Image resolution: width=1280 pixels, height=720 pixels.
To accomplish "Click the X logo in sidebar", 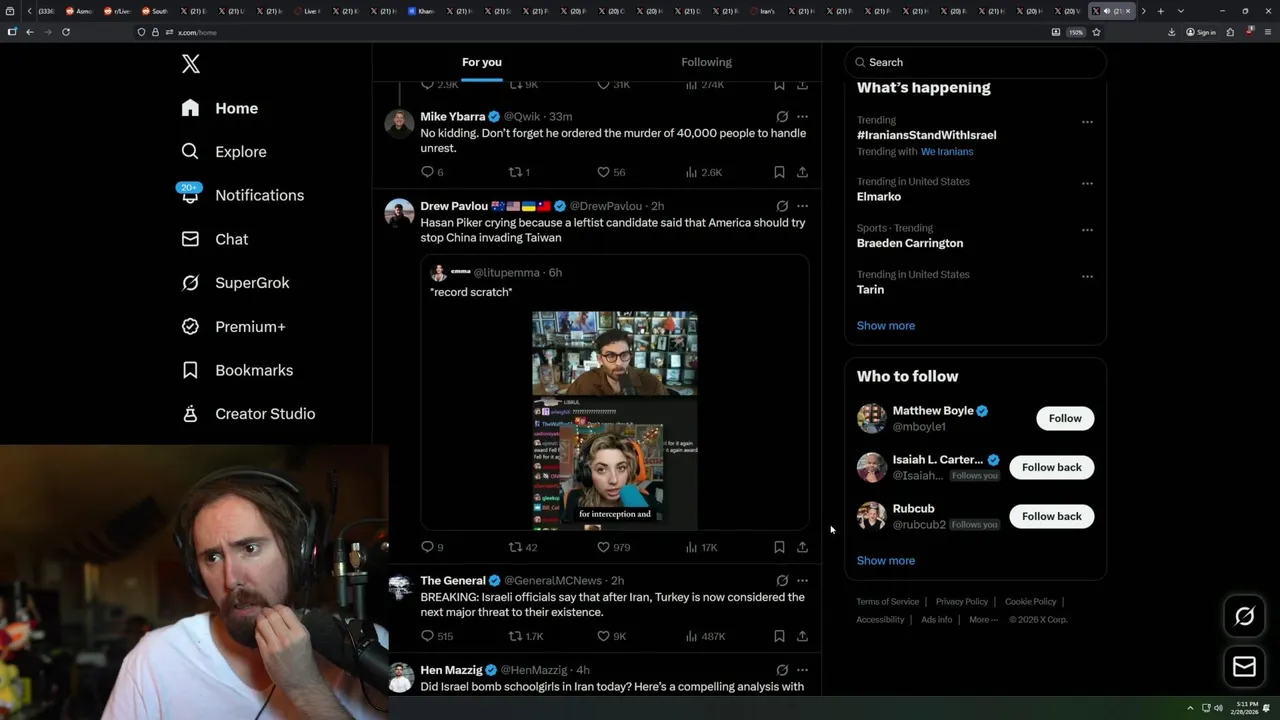I will point(191,64).
